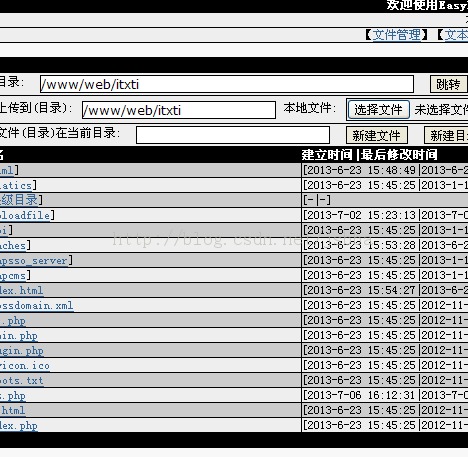The height and width of the screenshot is (457, 468).
Task: Open the 文件管理 link
Action: point(396,35)
